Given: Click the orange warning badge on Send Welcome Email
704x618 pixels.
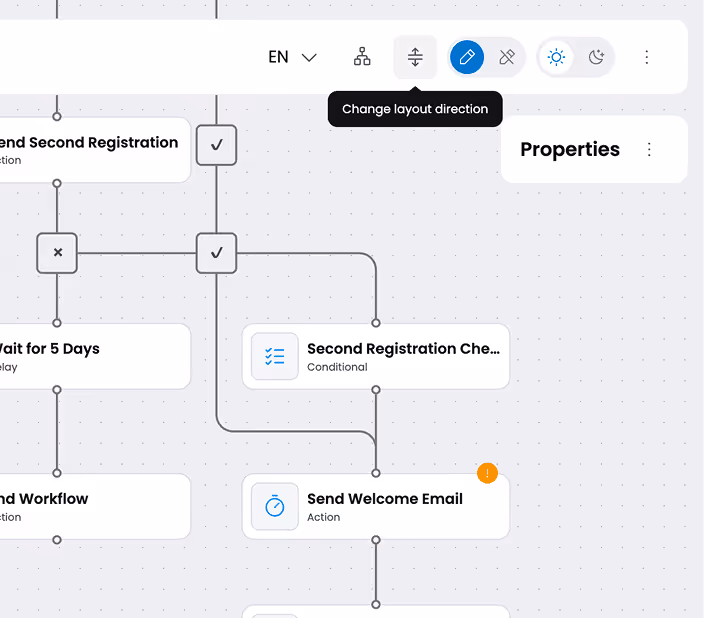Looking at the screenshot, I should point(487,473).
